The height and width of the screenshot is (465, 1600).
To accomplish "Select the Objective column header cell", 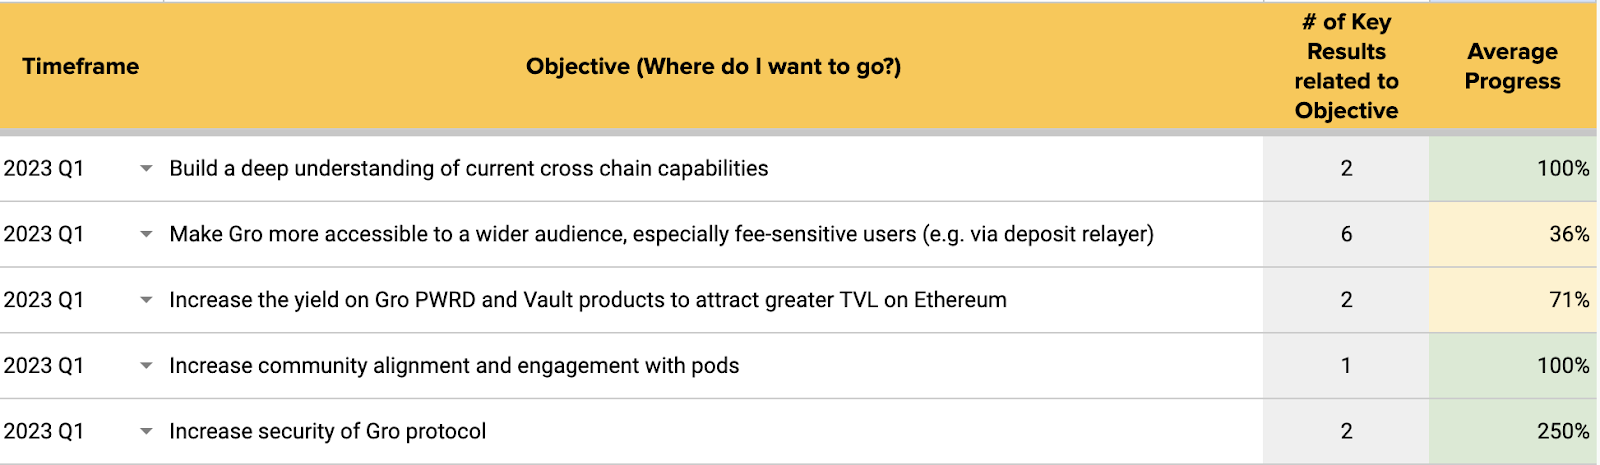I will coord(713,66).
